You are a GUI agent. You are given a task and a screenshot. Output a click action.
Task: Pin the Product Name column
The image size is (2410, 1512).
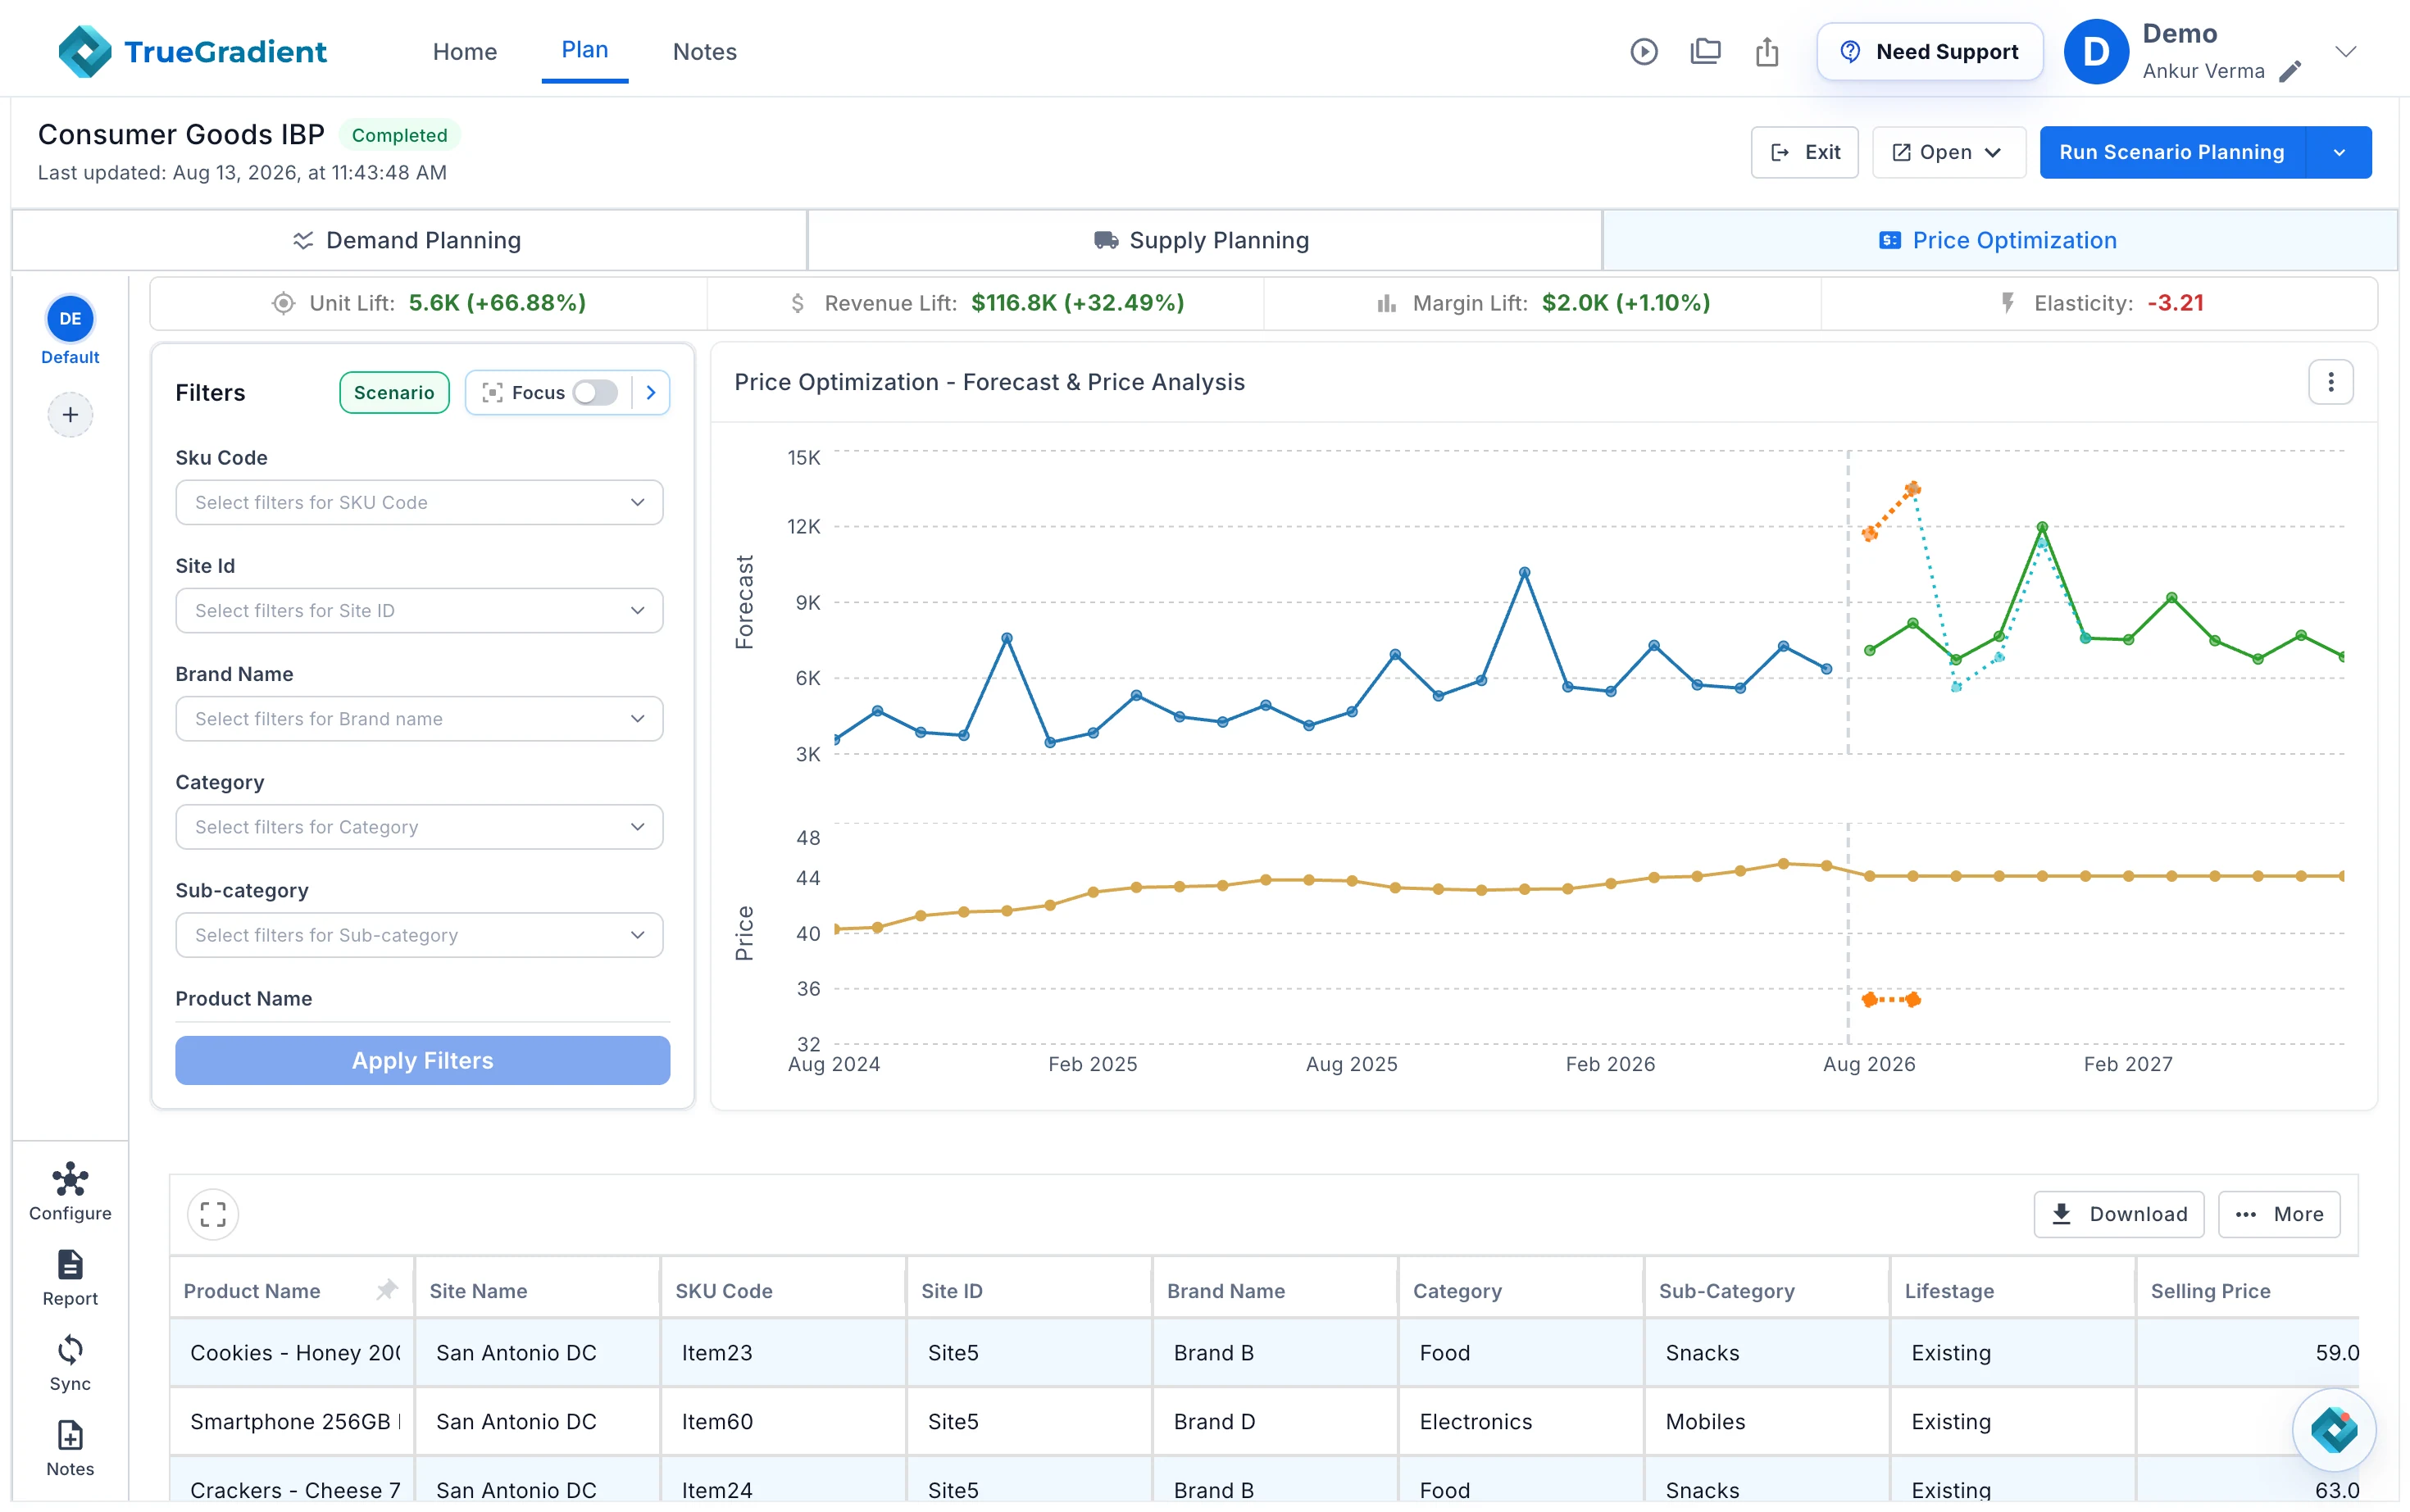386,1290
